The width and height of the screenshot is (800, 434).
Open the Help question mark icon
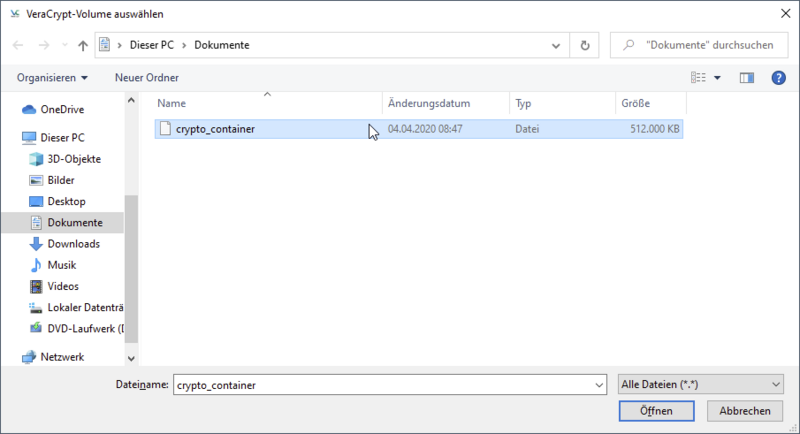pos(777,77)
